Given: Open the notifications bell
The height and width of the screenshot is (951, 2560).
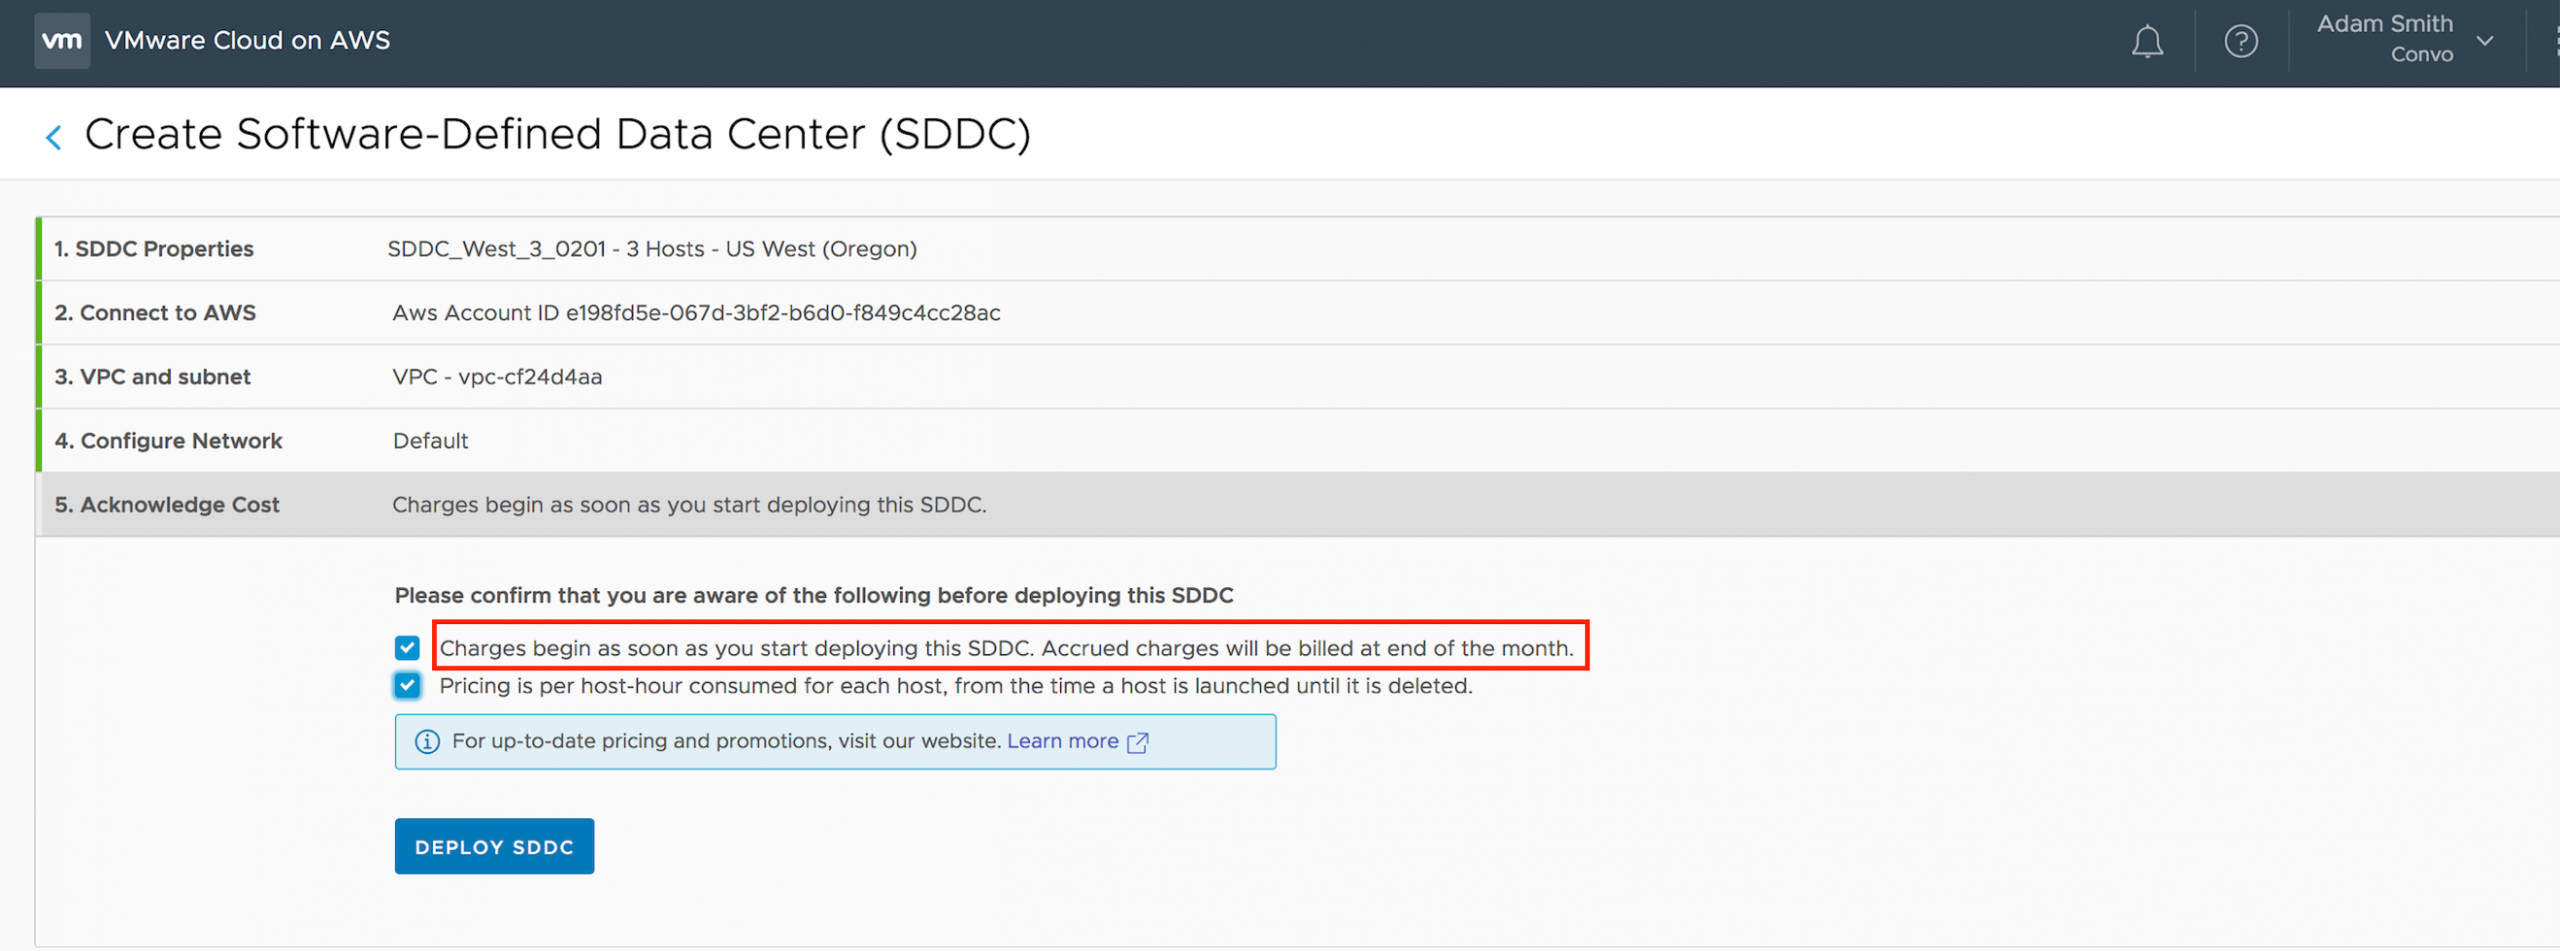Looking at the screenshot, I should click(2147, 42).
